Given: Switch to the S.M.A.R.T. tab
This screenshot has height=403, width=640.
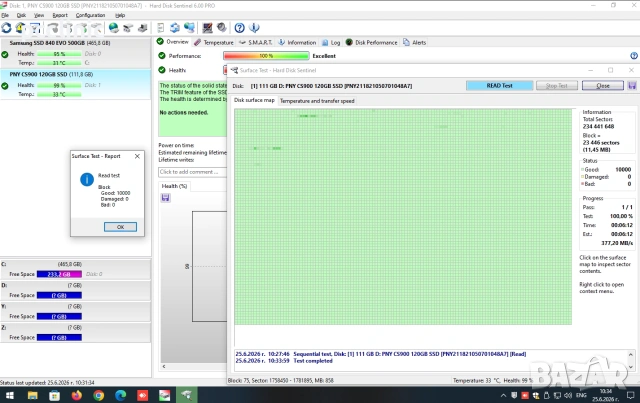Looking at the screenshot, I should [x=256, y=42].
